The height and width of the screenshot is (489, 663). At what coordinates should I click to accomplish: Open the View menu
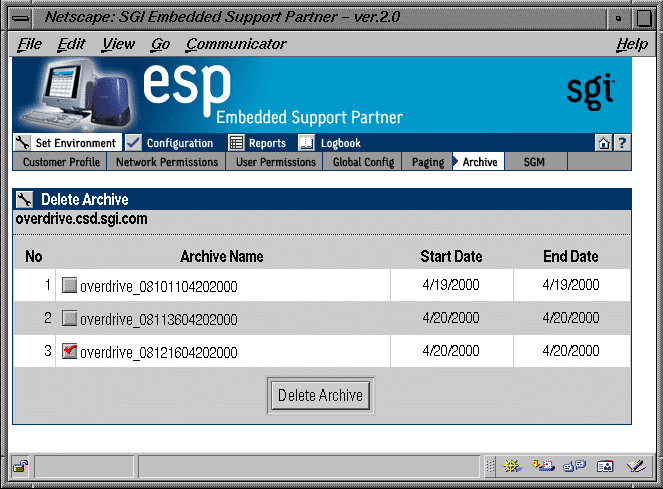click(x=118, y=44)
